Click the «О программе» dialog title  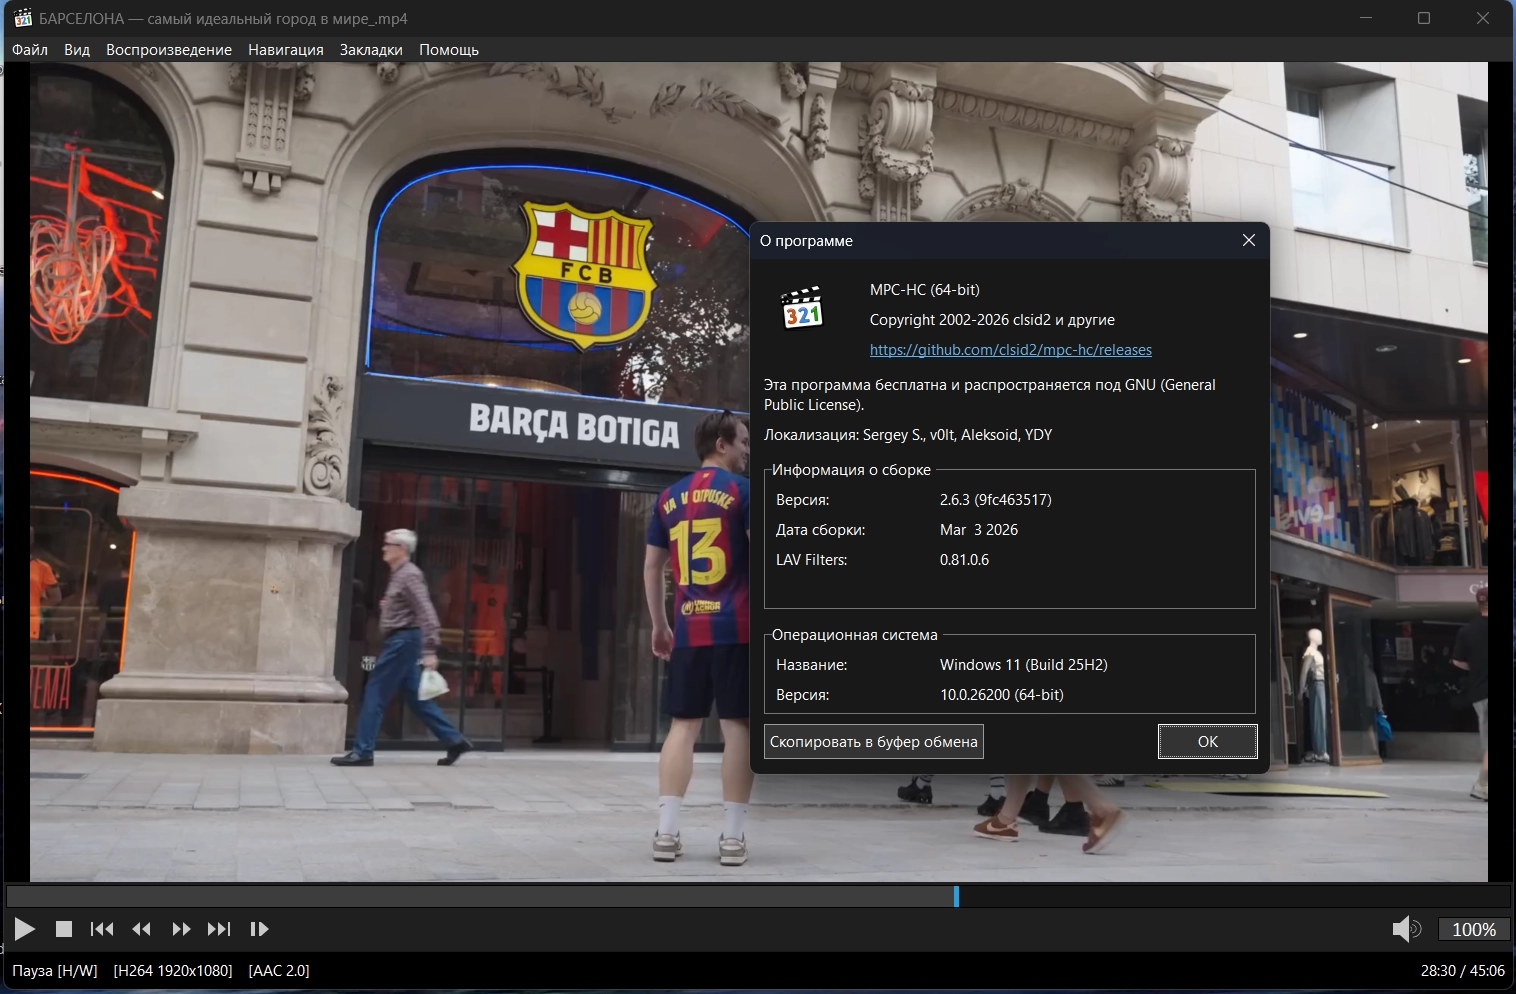806,241
